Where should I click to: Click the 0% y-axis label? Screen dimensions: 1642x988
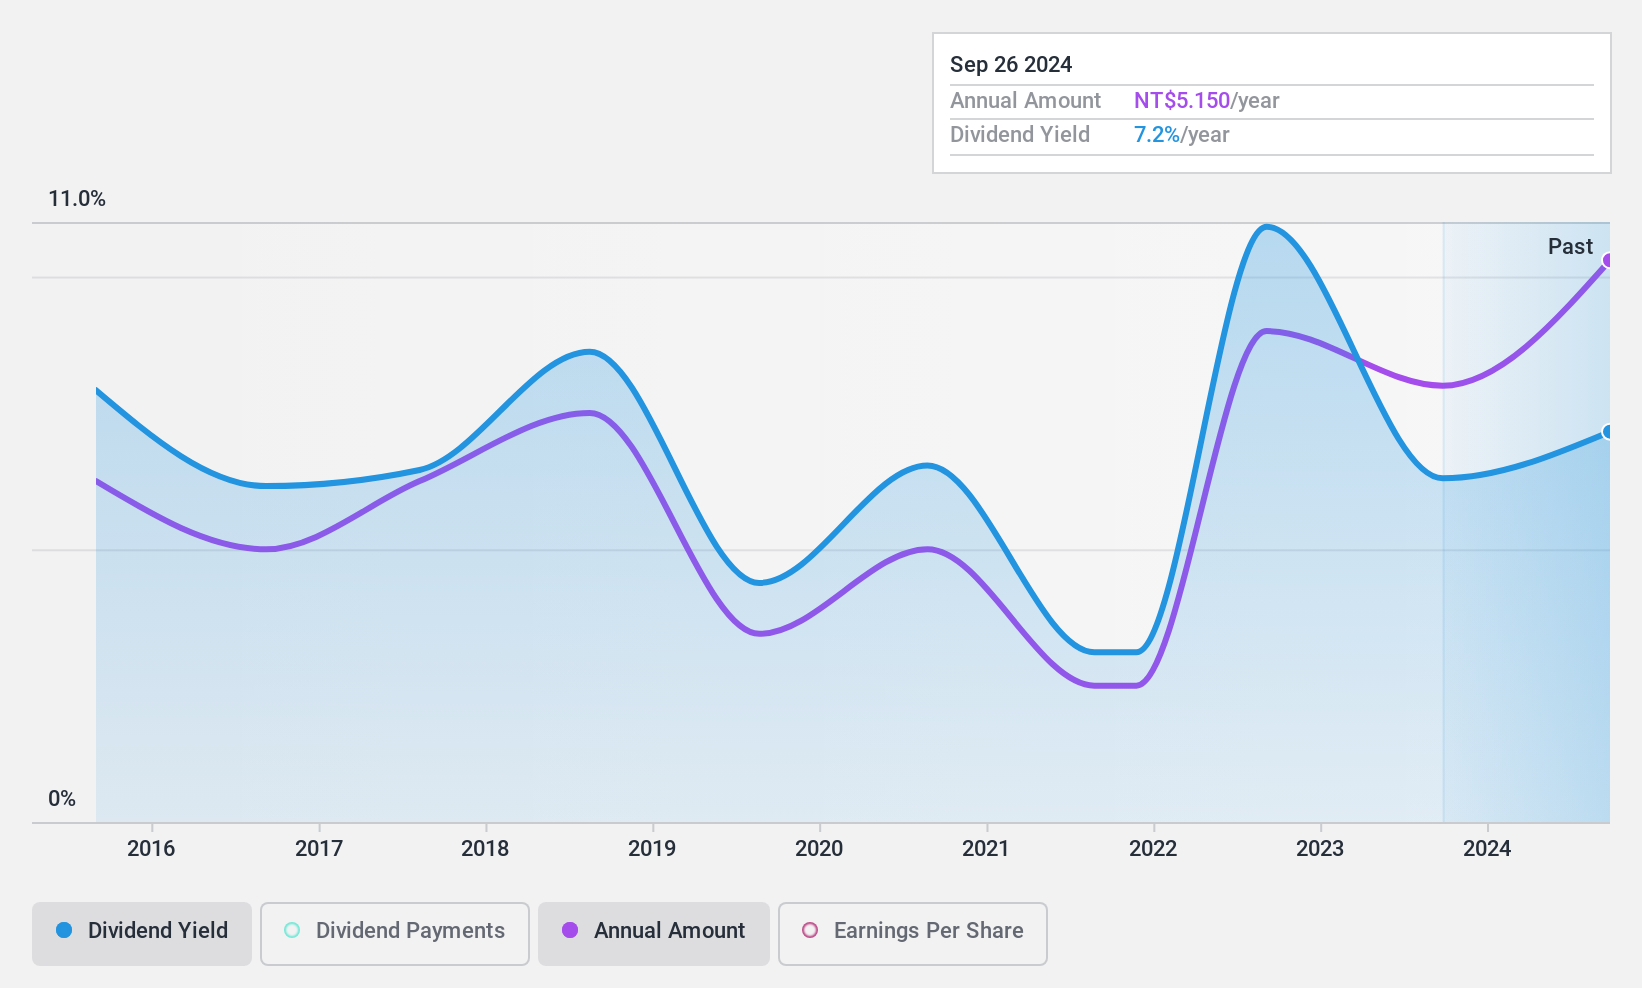62,799
